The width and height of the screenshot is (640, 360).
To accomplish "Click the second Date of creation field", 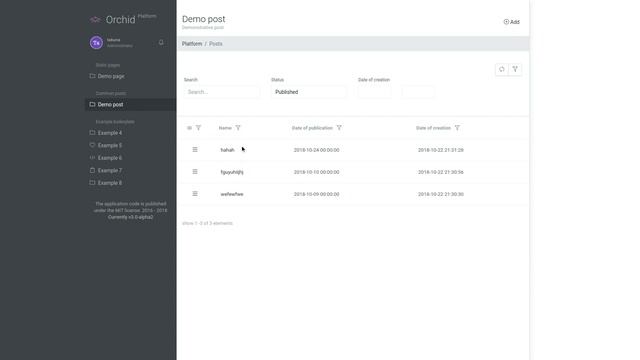I will [x=418, y=92].
